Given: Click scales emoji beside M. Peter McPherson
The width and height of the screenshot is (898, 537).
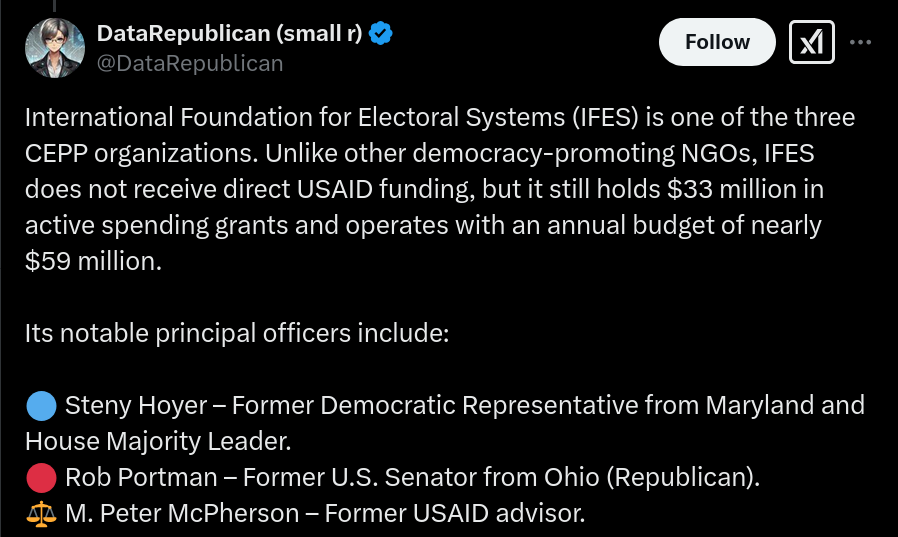Looking at the screenshot, I should [x=41, y=514].
